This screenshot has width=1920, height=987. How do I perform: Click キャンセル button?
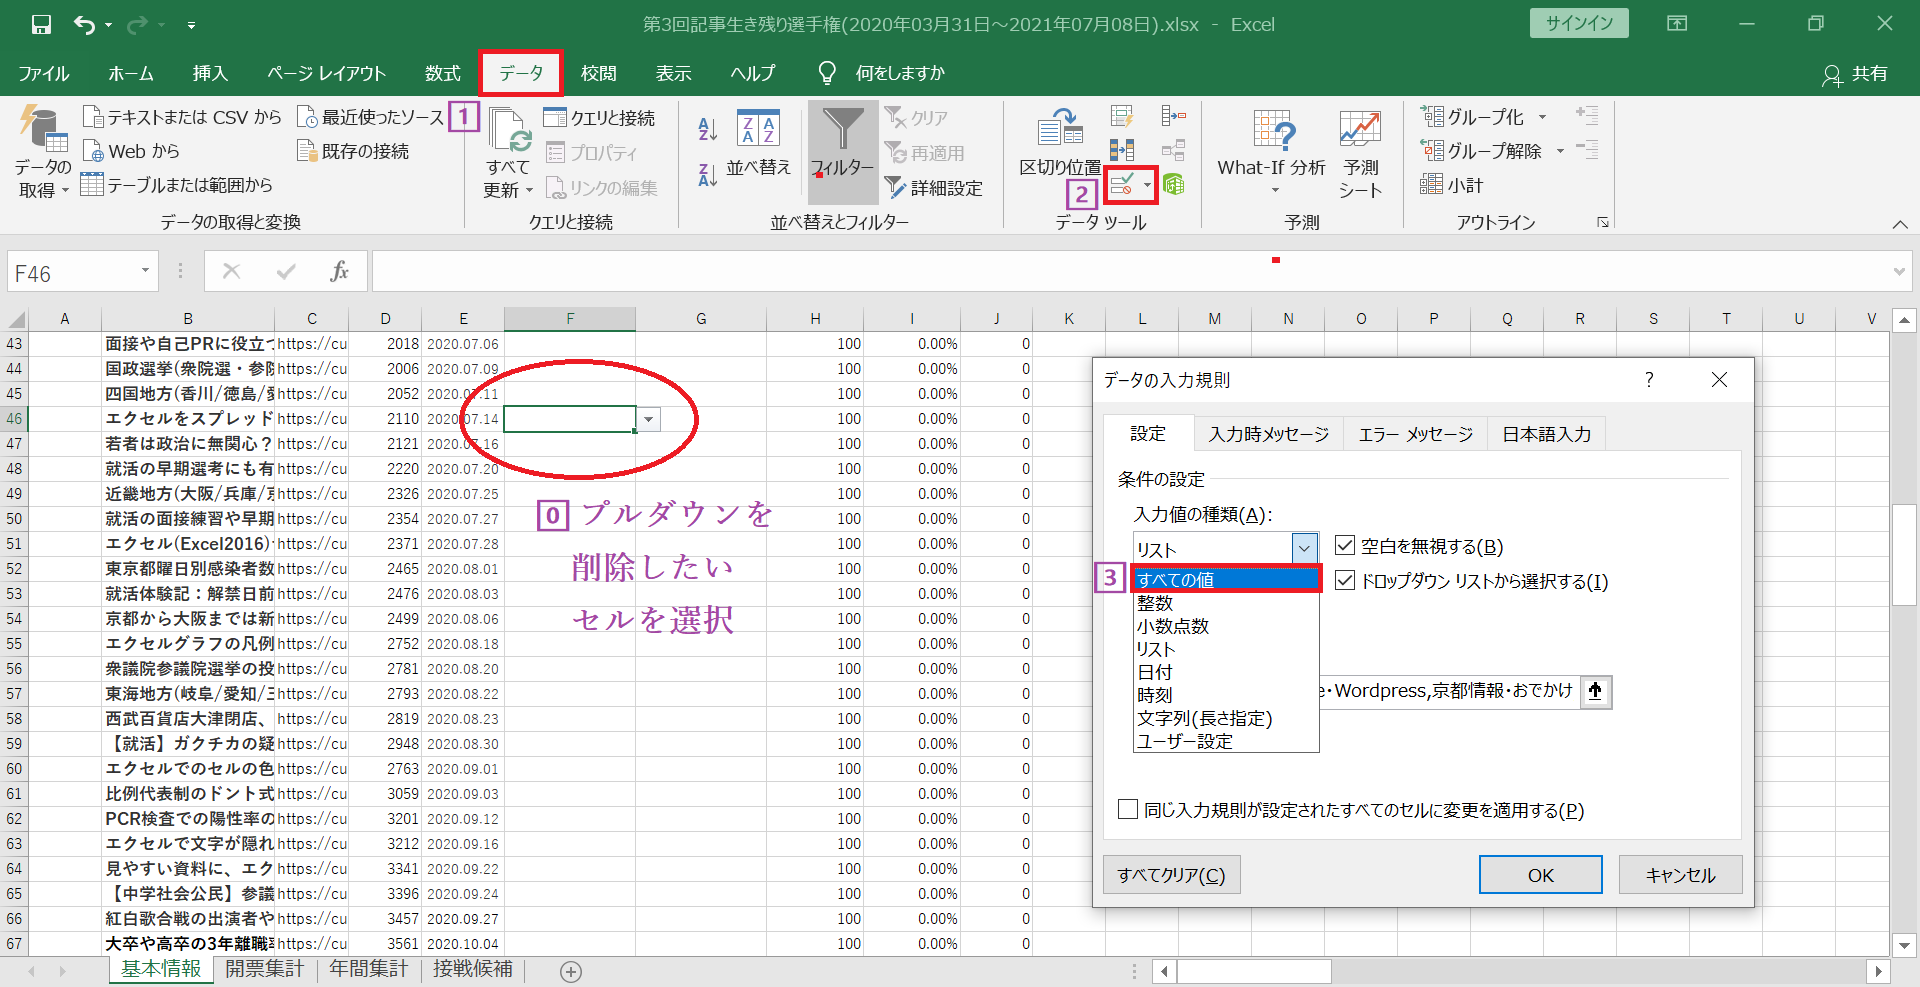point(1680,875)
